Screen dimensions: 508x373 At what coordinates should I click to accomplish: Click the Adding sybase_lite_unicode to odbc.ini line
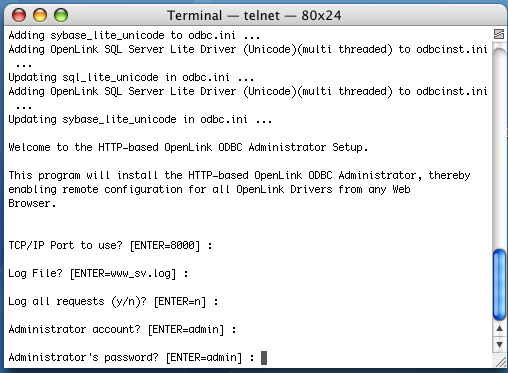(x=134, y=35)
